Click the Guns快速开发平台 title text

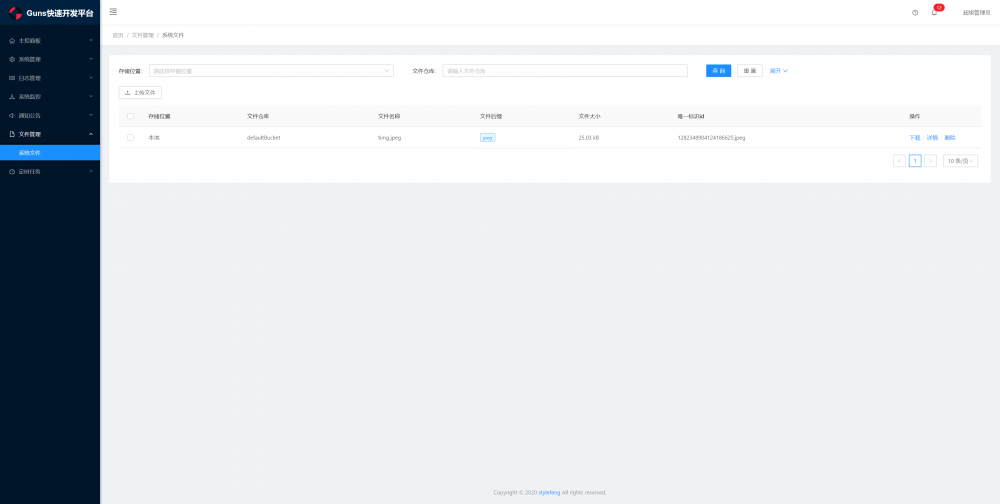[x=60, y=13]
